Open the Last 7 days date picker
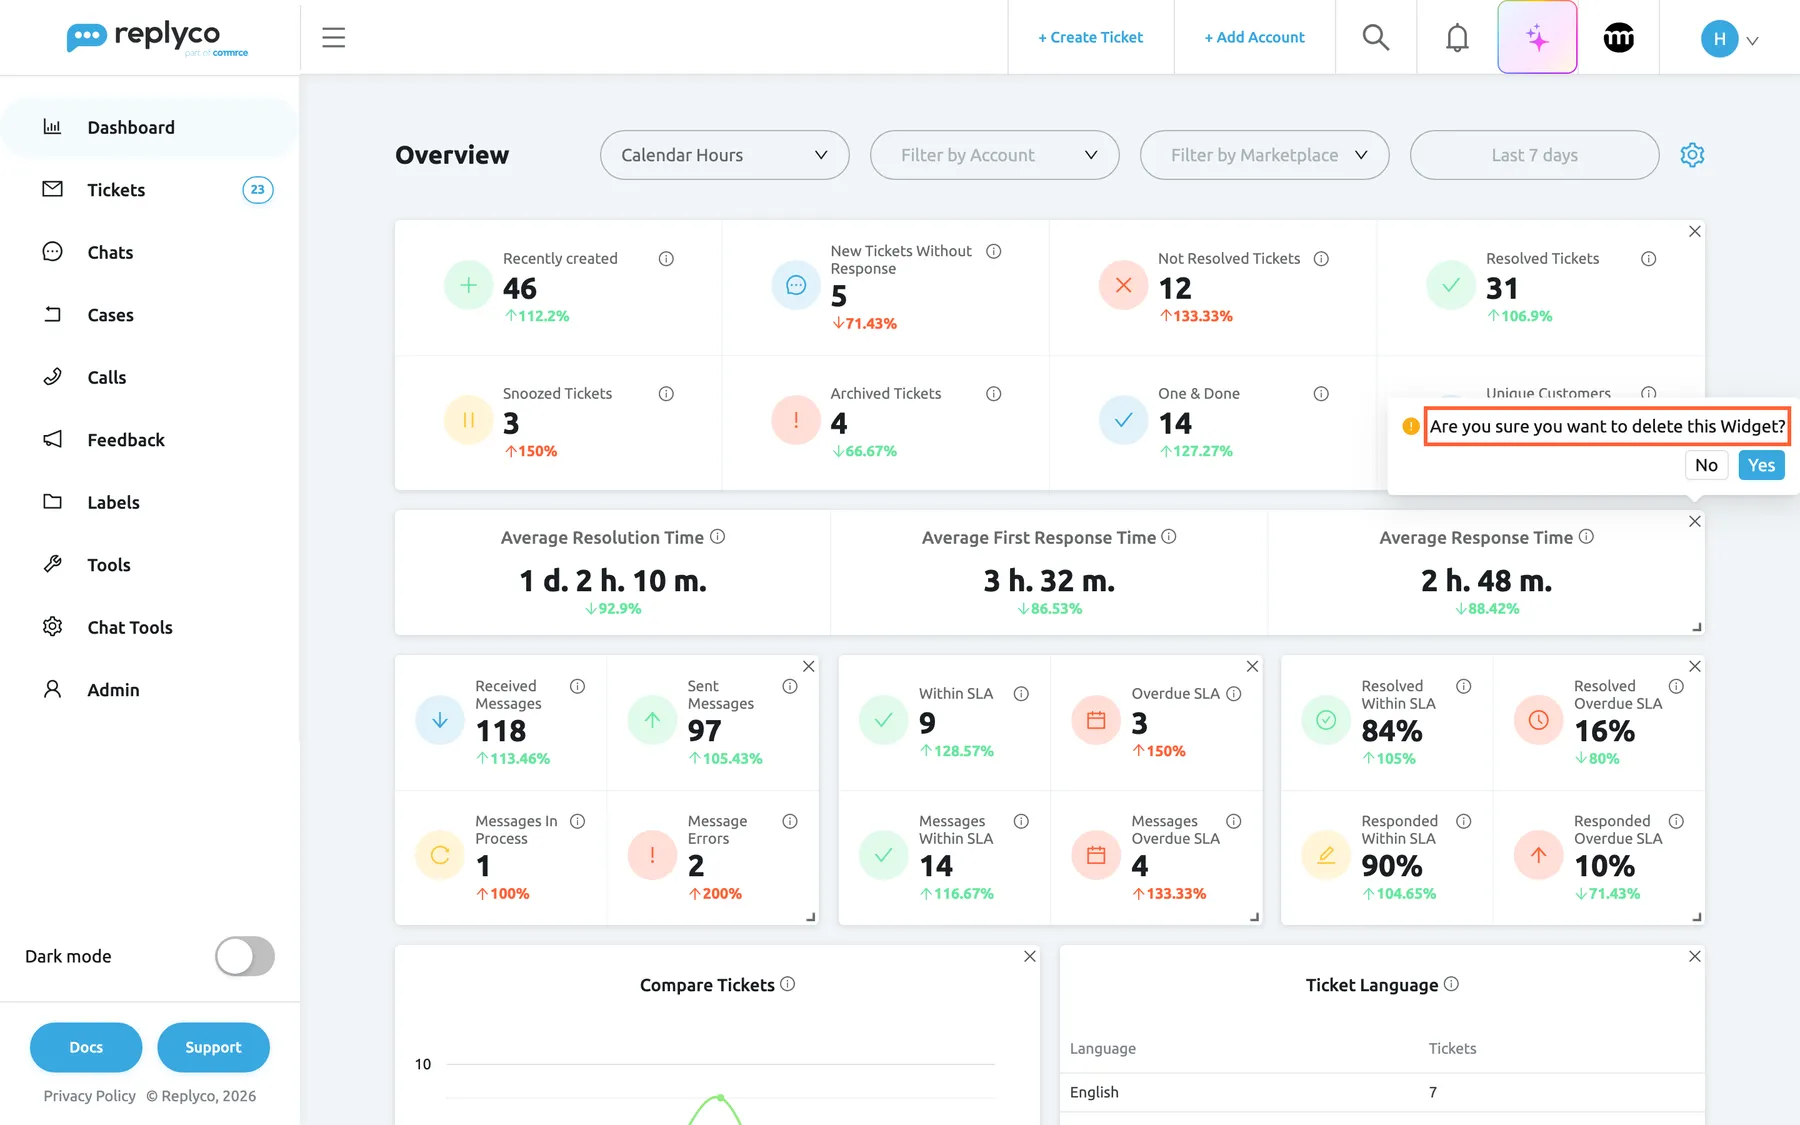 pyautogui.click(x=1535, y=155)
